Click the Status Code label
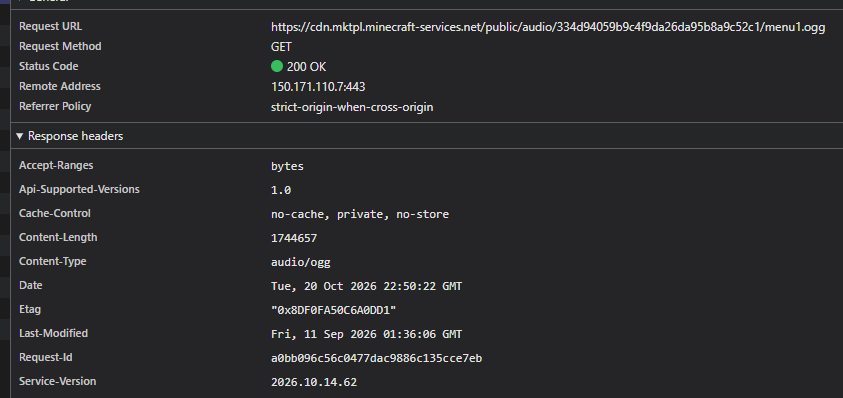The width and height of the screenshot is (843, 398). (48, 66)
